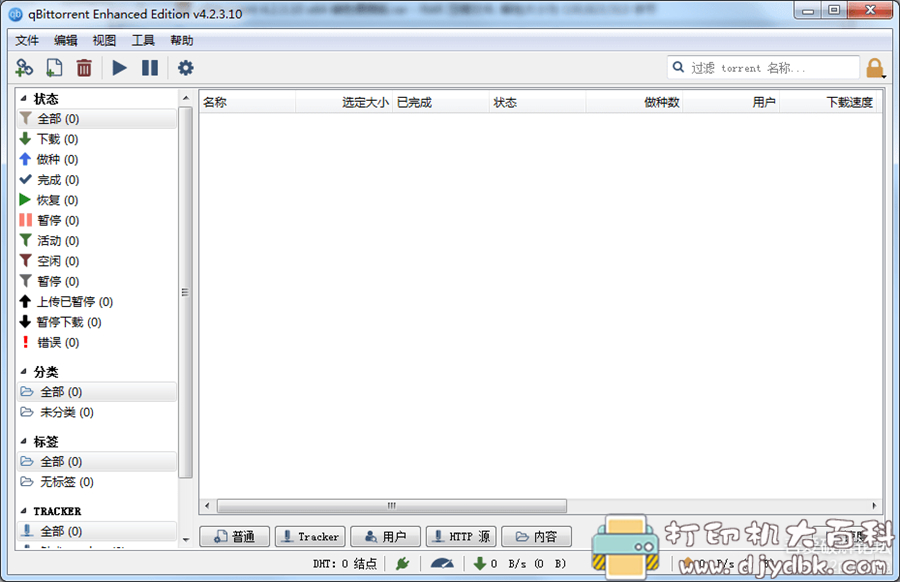Sort by 状态 column header
900x582 pixels.
click(537, 102)
